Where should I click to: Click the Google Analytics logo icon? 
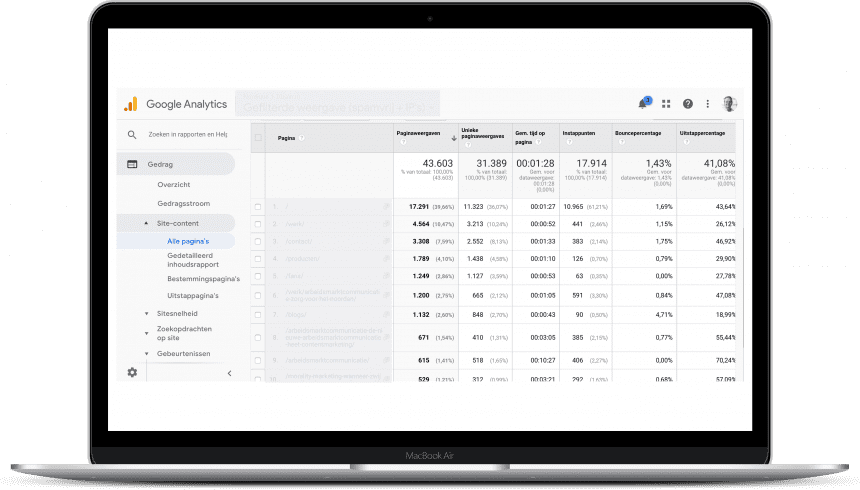tap(131, 104)
